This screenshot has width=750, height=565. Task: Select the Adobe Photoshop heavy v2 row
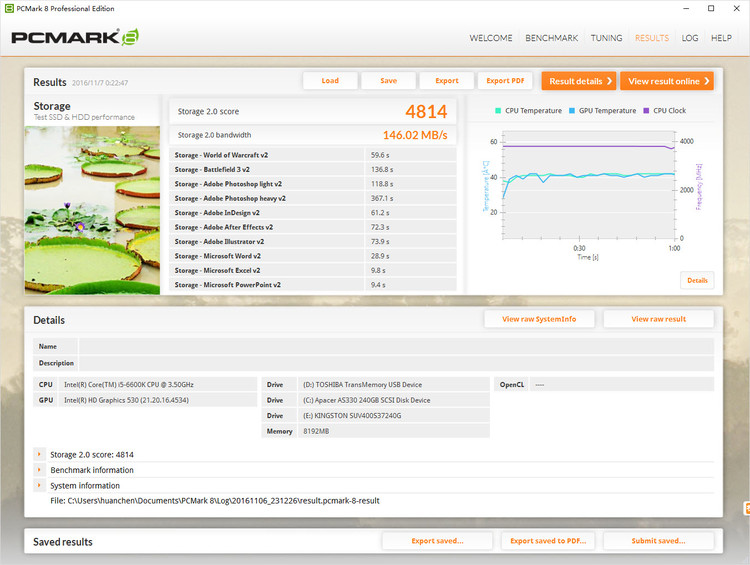313,198
